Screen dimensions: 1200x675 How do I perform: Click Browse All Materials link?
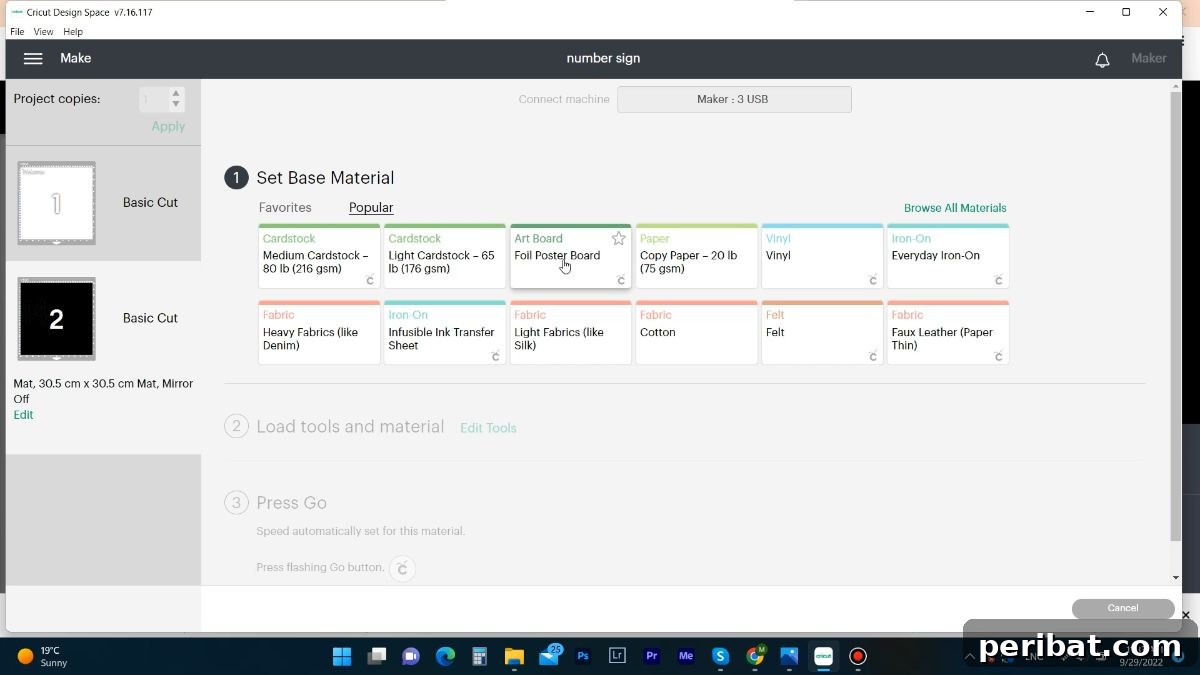click(x=955, y=208)
